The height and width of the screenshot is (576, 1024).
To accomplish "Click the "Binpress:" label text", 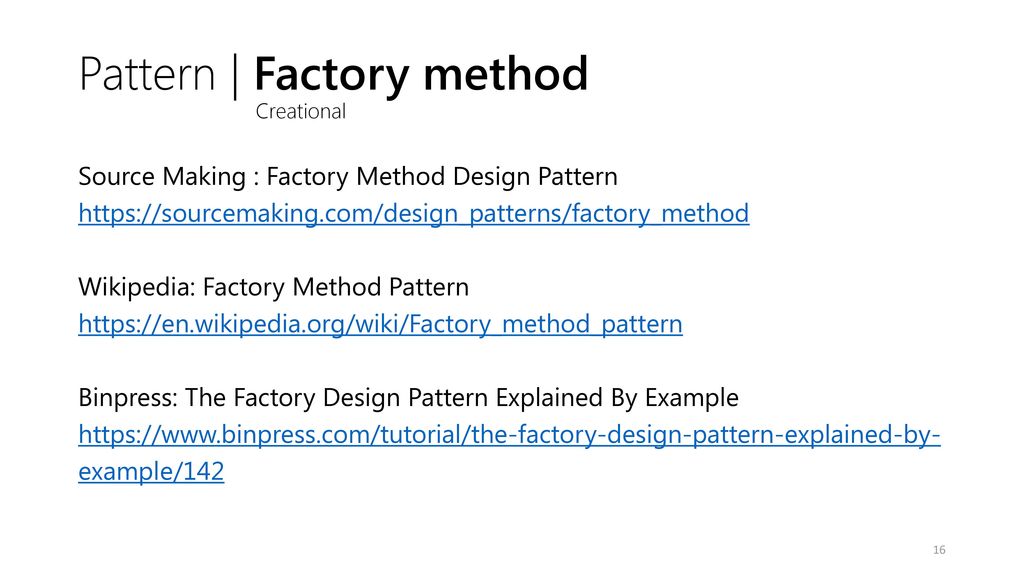I will click(x=128, y=398).
